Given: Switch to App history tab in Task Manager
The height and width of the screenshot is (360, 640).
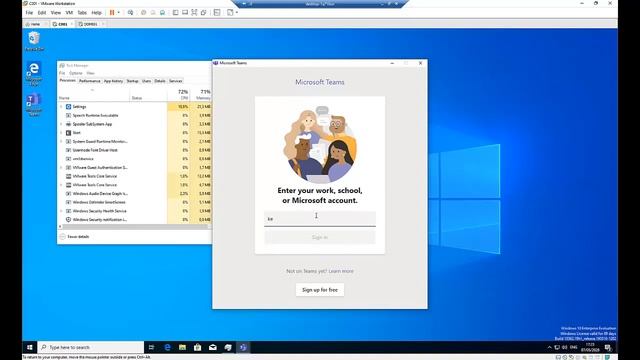Looking at the screenshot, I should click(113, 81).
